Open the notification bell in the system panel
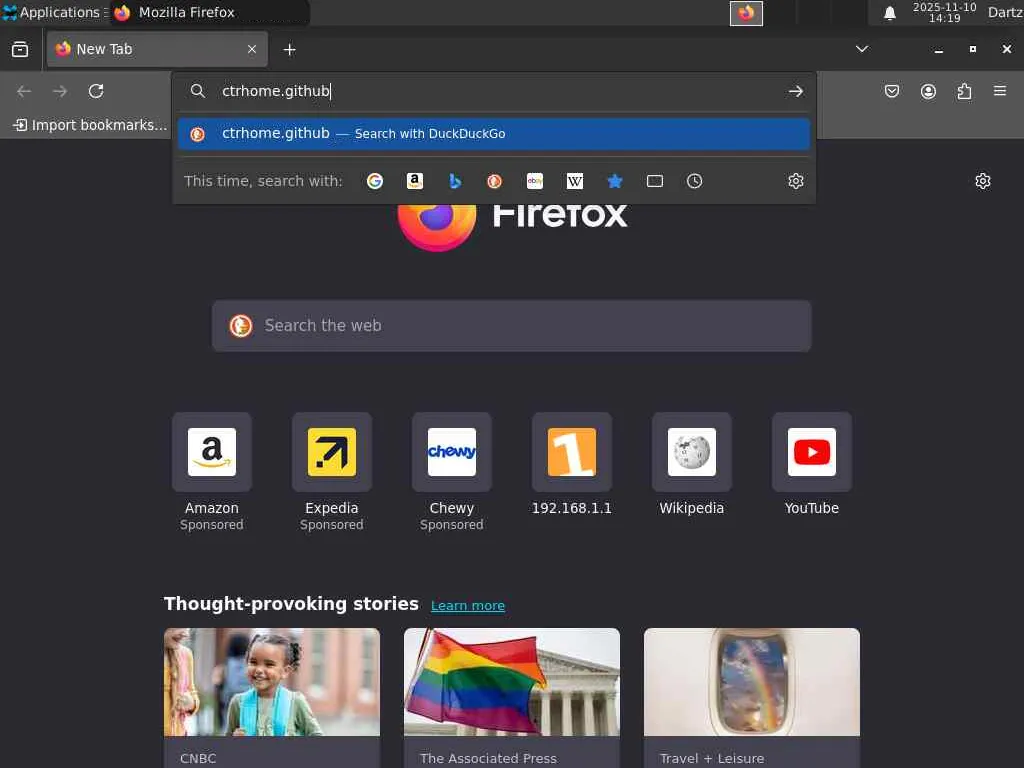The image size is (1024, 768). pos(889,13)
